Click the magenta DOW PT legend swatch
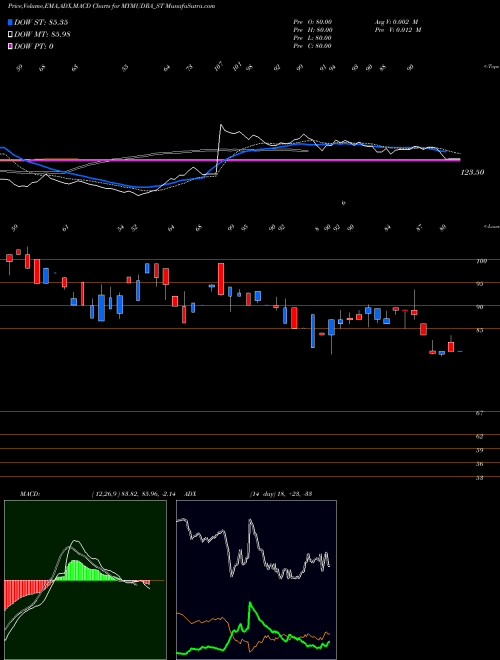Image resolution: width=500 pixels, height=660 pixels. pyautogui.click(x=10, y=46)
